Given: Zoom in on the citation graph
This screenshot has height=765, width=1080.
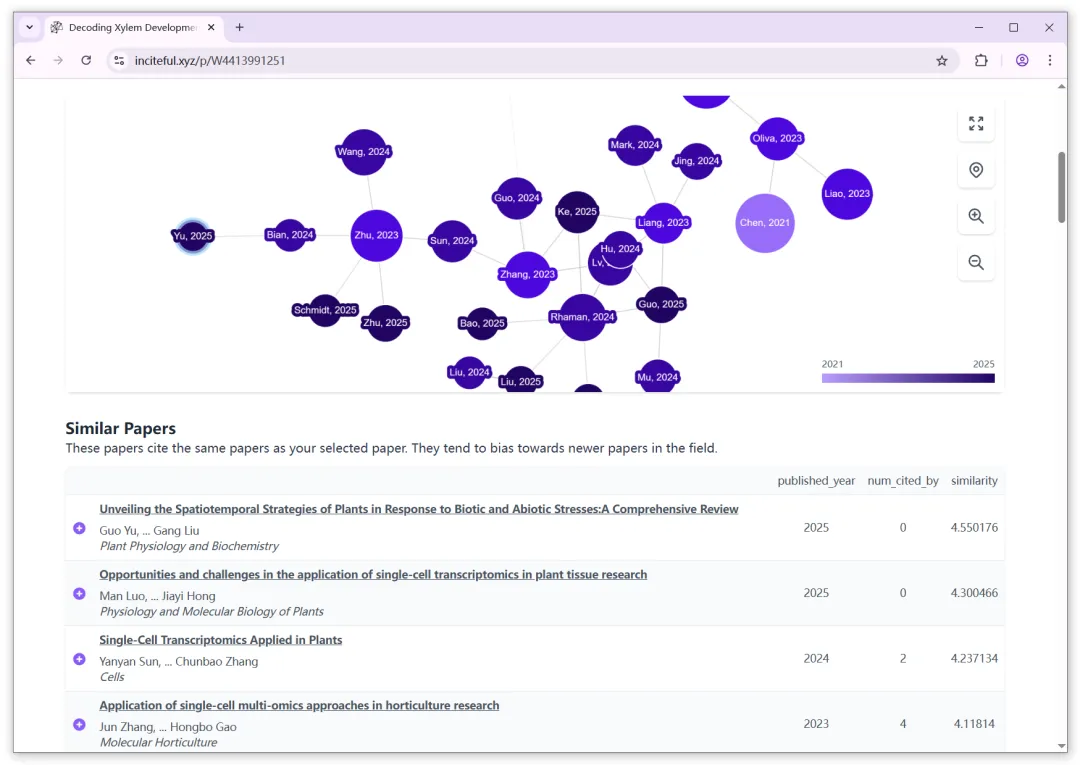Looking at the screenshot, I should coord(975,216).
